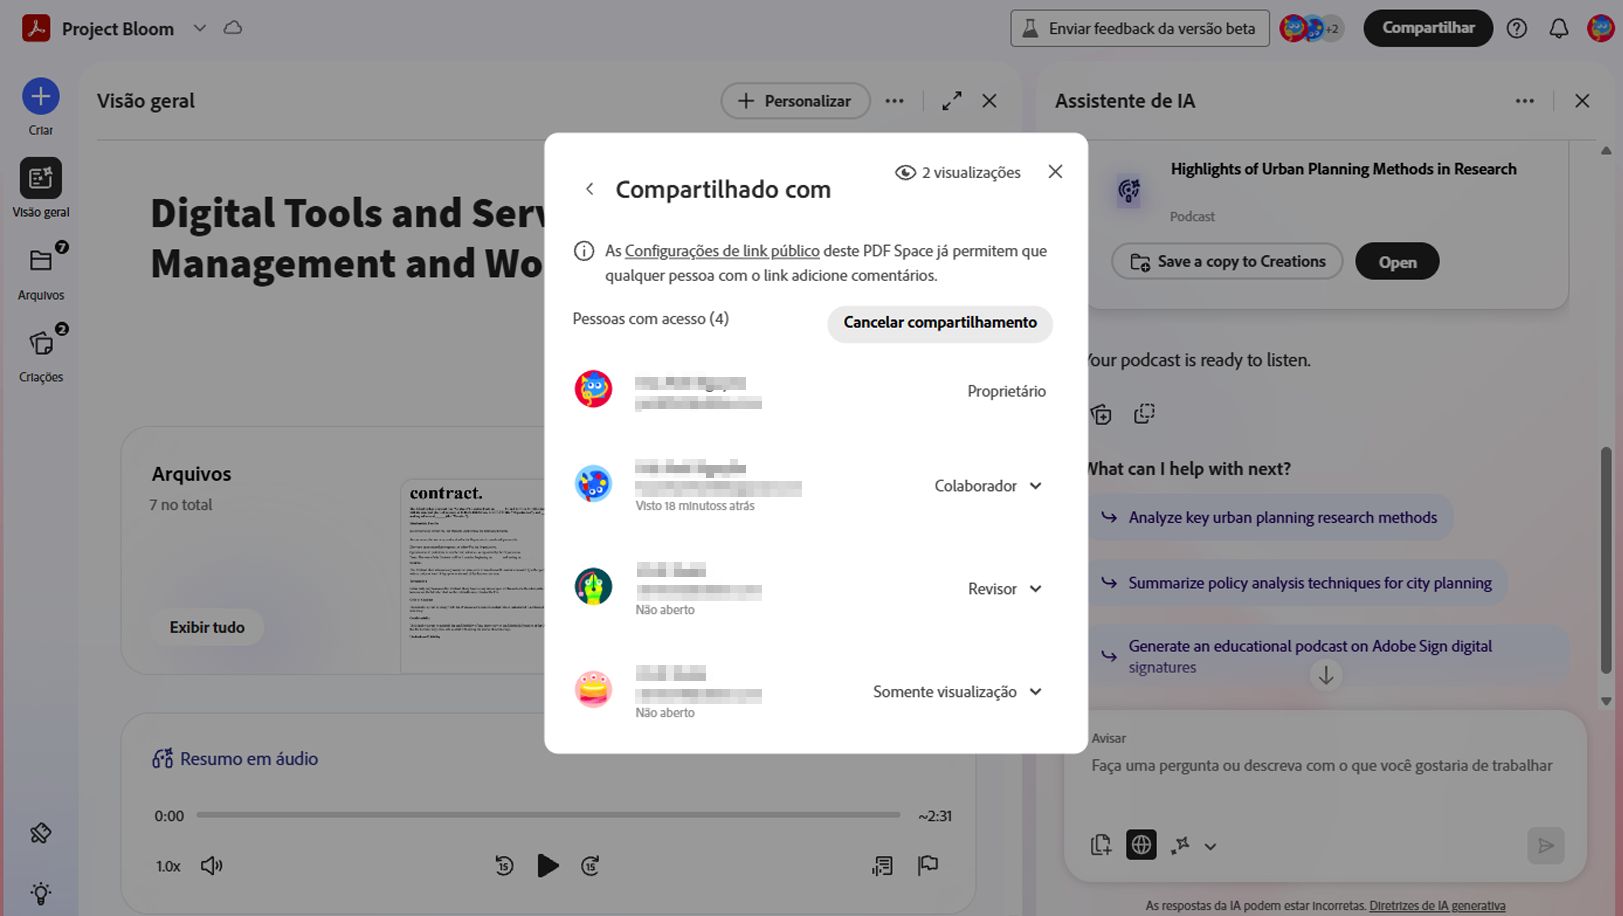Open the Visão geral more options menu
The width and height of the screenshot is (1623, 916).
tap(895, 101)
